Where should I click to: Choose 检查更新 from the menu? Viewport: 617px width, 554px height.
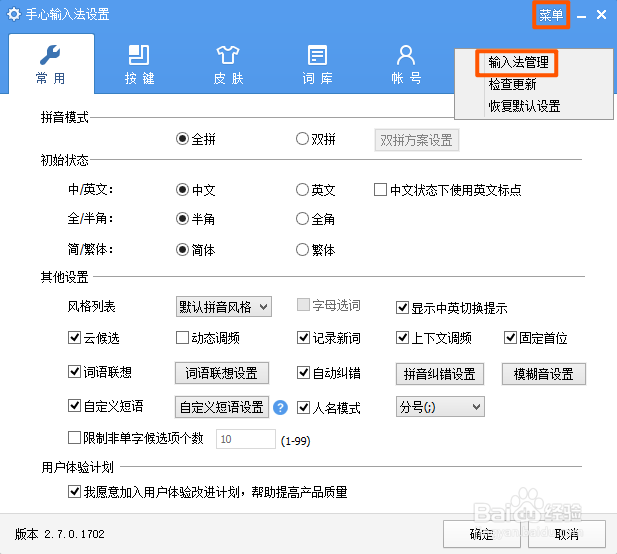click(512, 84)
